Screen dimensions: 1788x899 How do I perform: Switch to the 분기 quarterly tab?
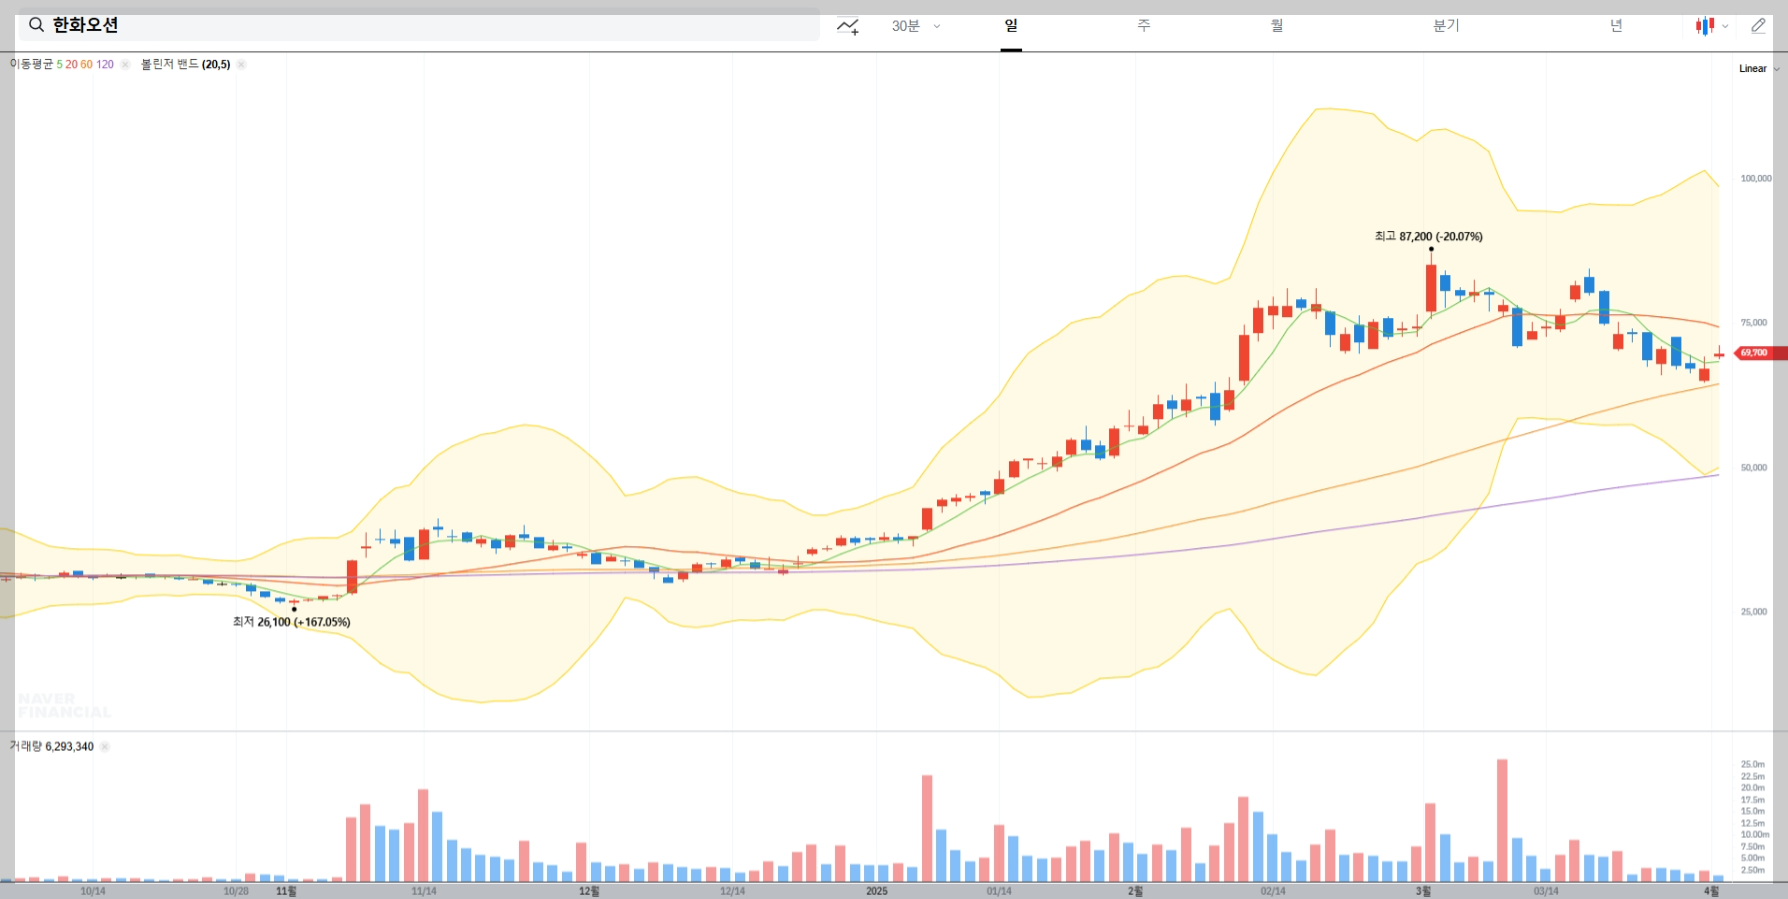pos(1446,26)
